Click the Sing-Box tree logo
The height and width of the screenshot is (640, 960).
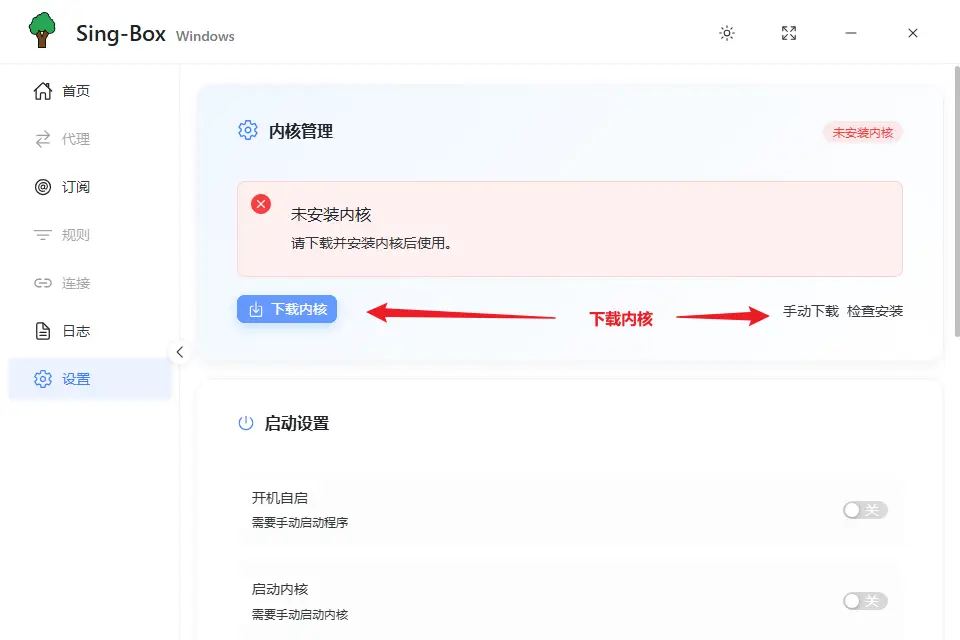pos(43,31)
